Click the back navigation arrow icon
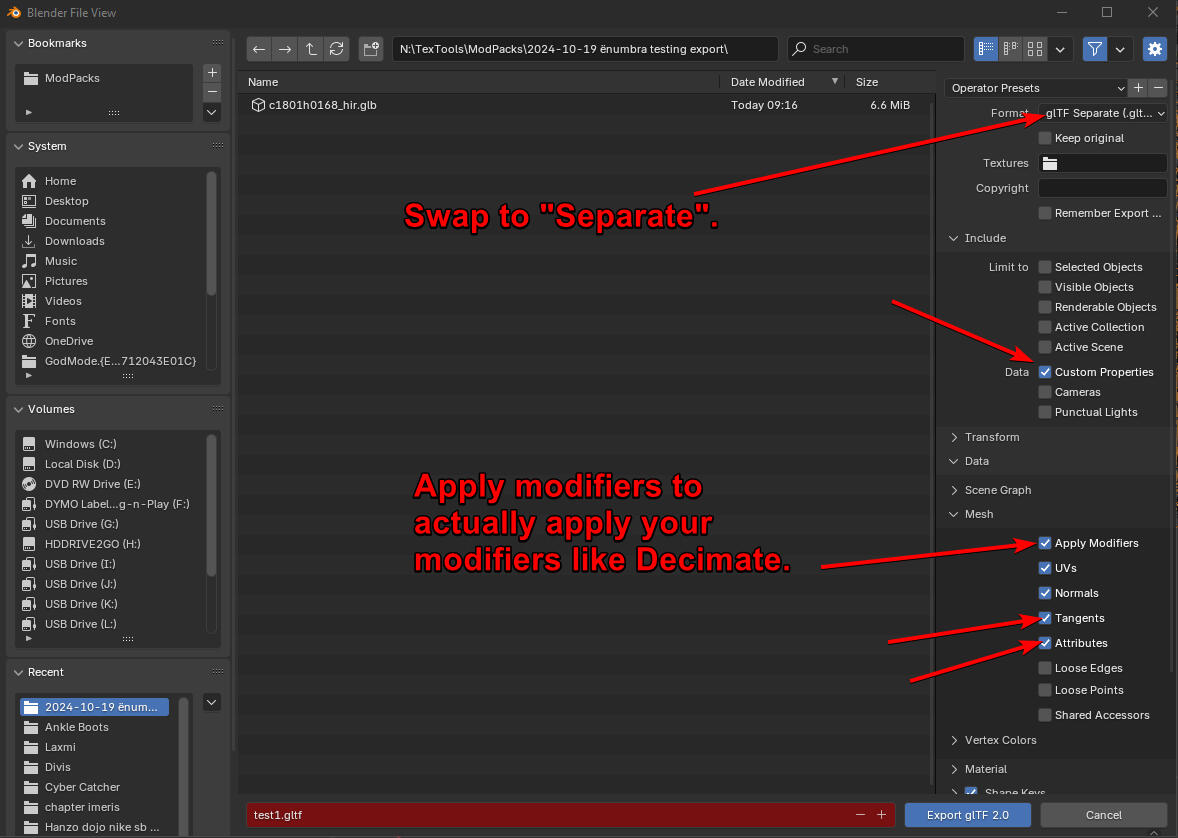This screenshot has height=838, width=1178. pyautogui.click(x=258, y=48)
